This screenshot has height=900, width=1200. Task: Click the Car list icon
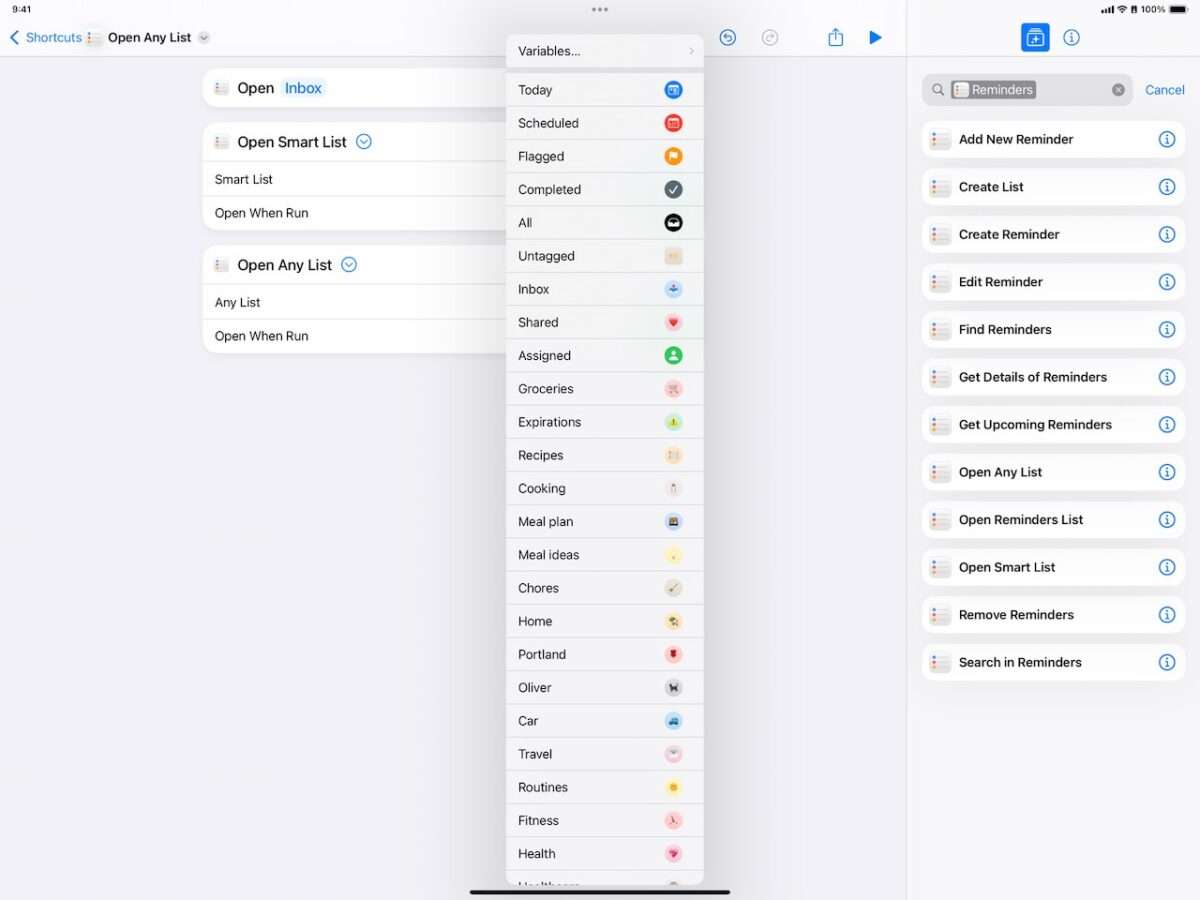tap(674, 720)
